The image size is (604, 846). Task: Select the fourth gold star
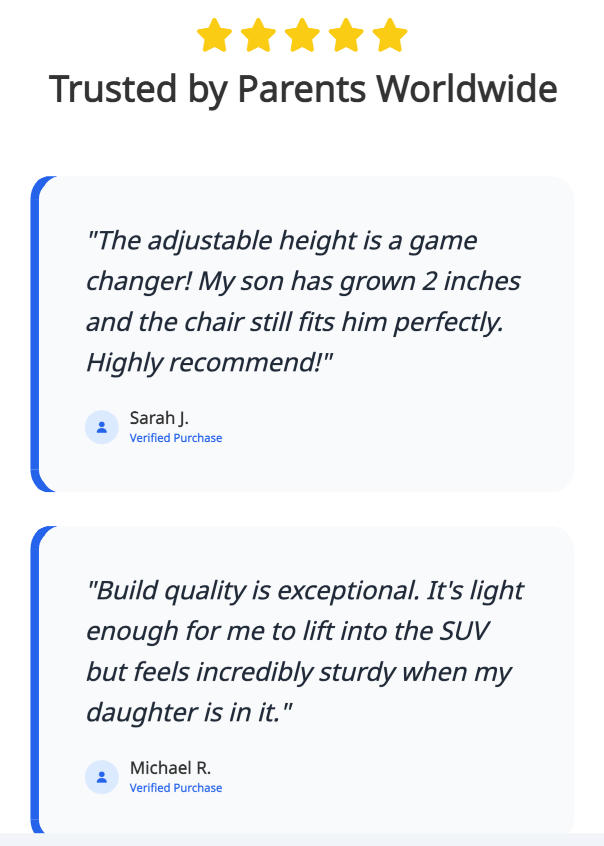pyautogui.click(x=346, y=35)
